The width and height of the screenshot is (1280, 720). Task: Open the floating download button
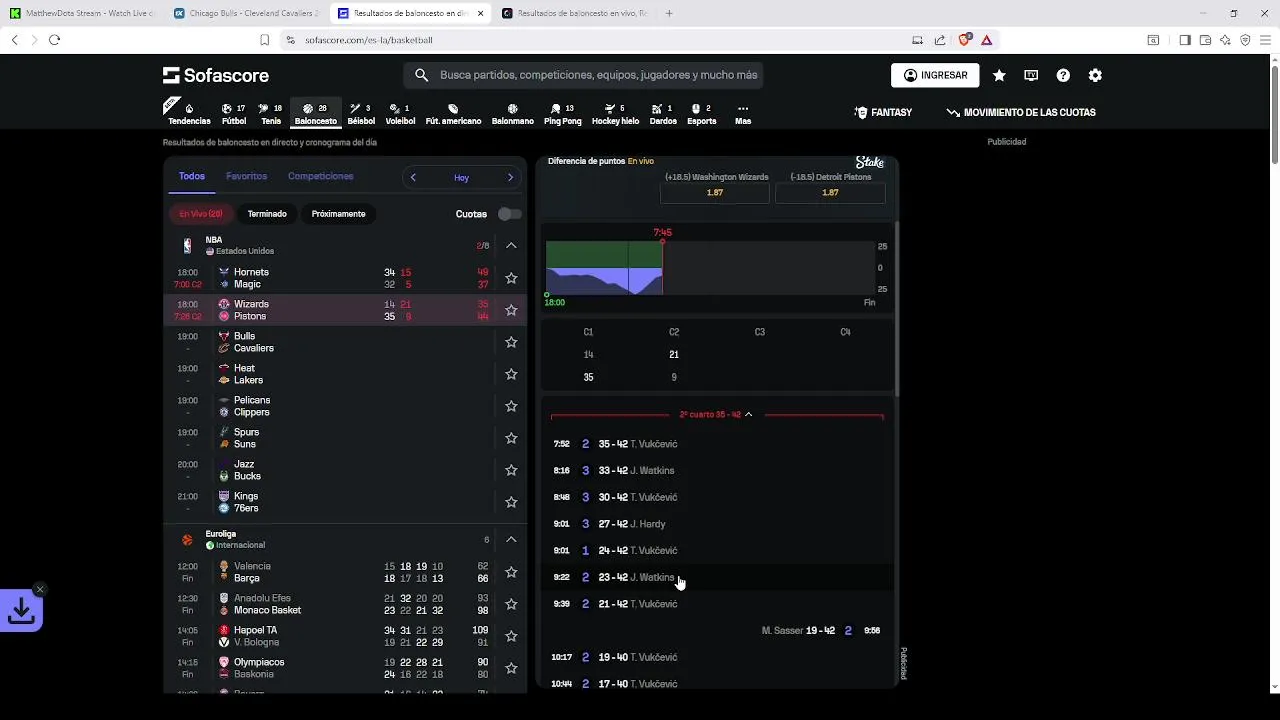tap(21, 610)
